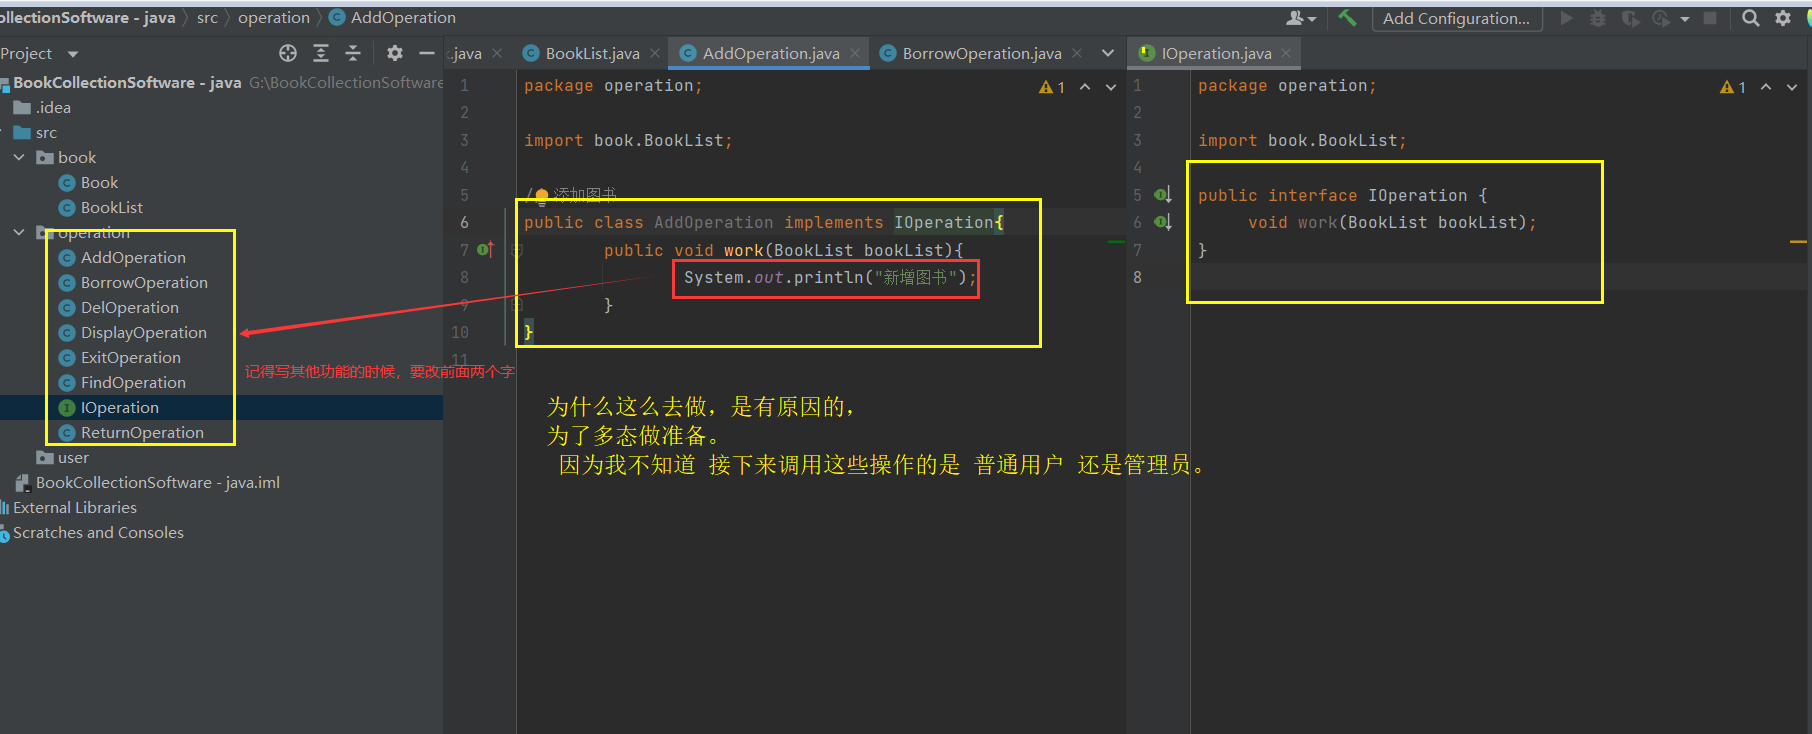This screenshot has width=1812, height=734.
Task: Close the AddOperation.java tab
Action: (855, 53)
